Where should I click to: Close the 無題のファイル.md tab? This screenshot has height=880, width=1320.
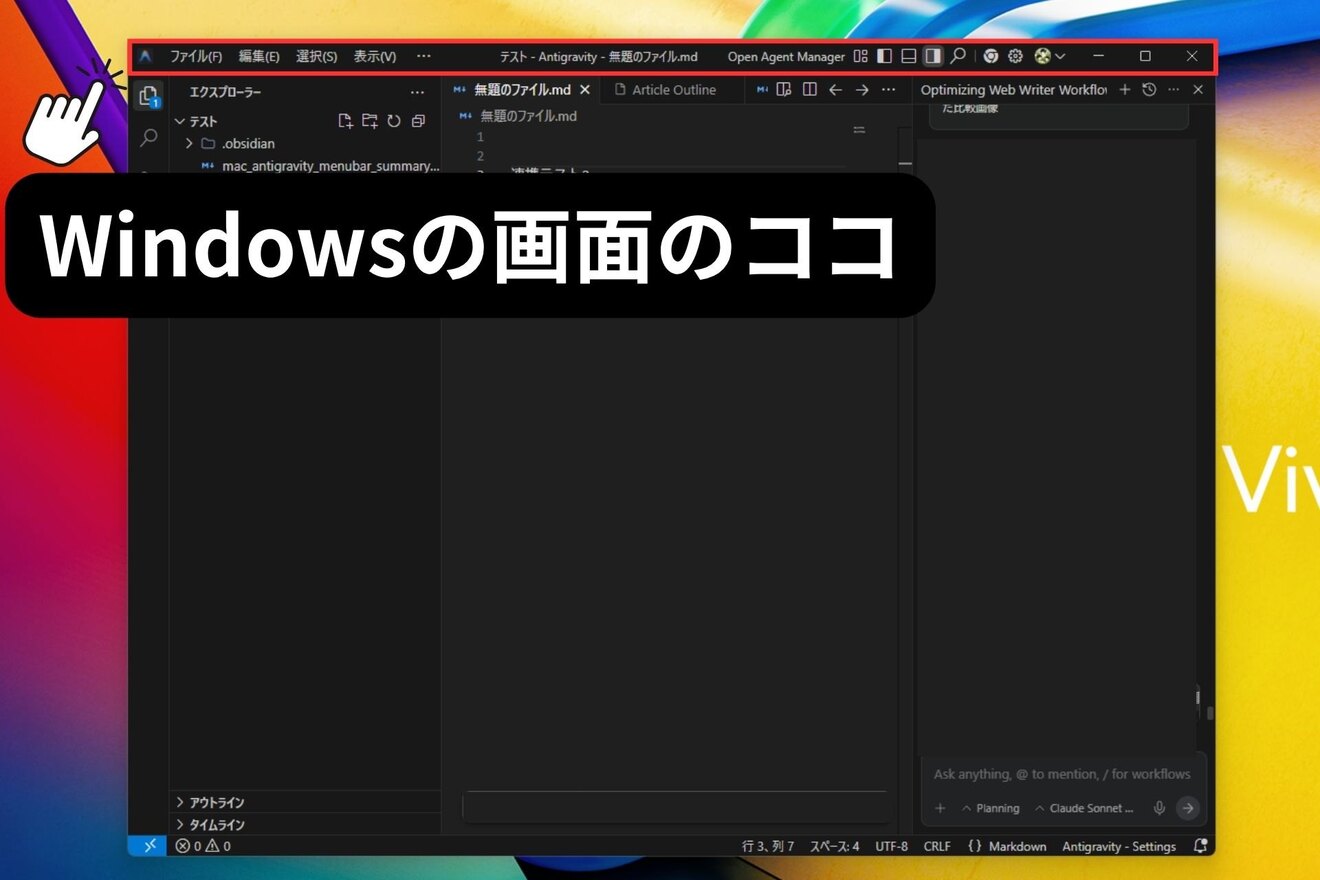585,90
